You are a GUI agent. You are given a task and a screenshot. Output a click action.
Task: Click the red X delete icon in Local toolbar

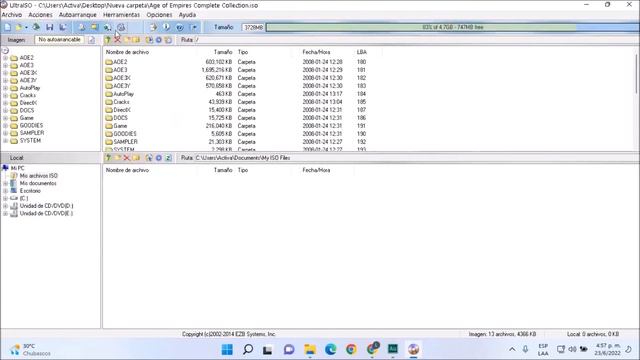coord(127,158)
